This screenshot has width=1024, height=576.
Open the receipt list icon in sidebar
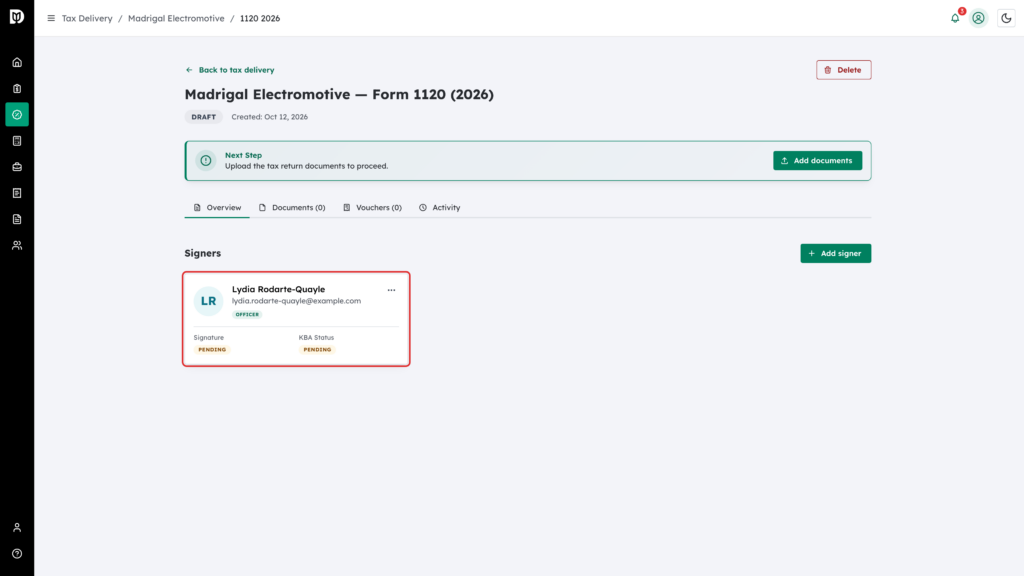point(17,193)
